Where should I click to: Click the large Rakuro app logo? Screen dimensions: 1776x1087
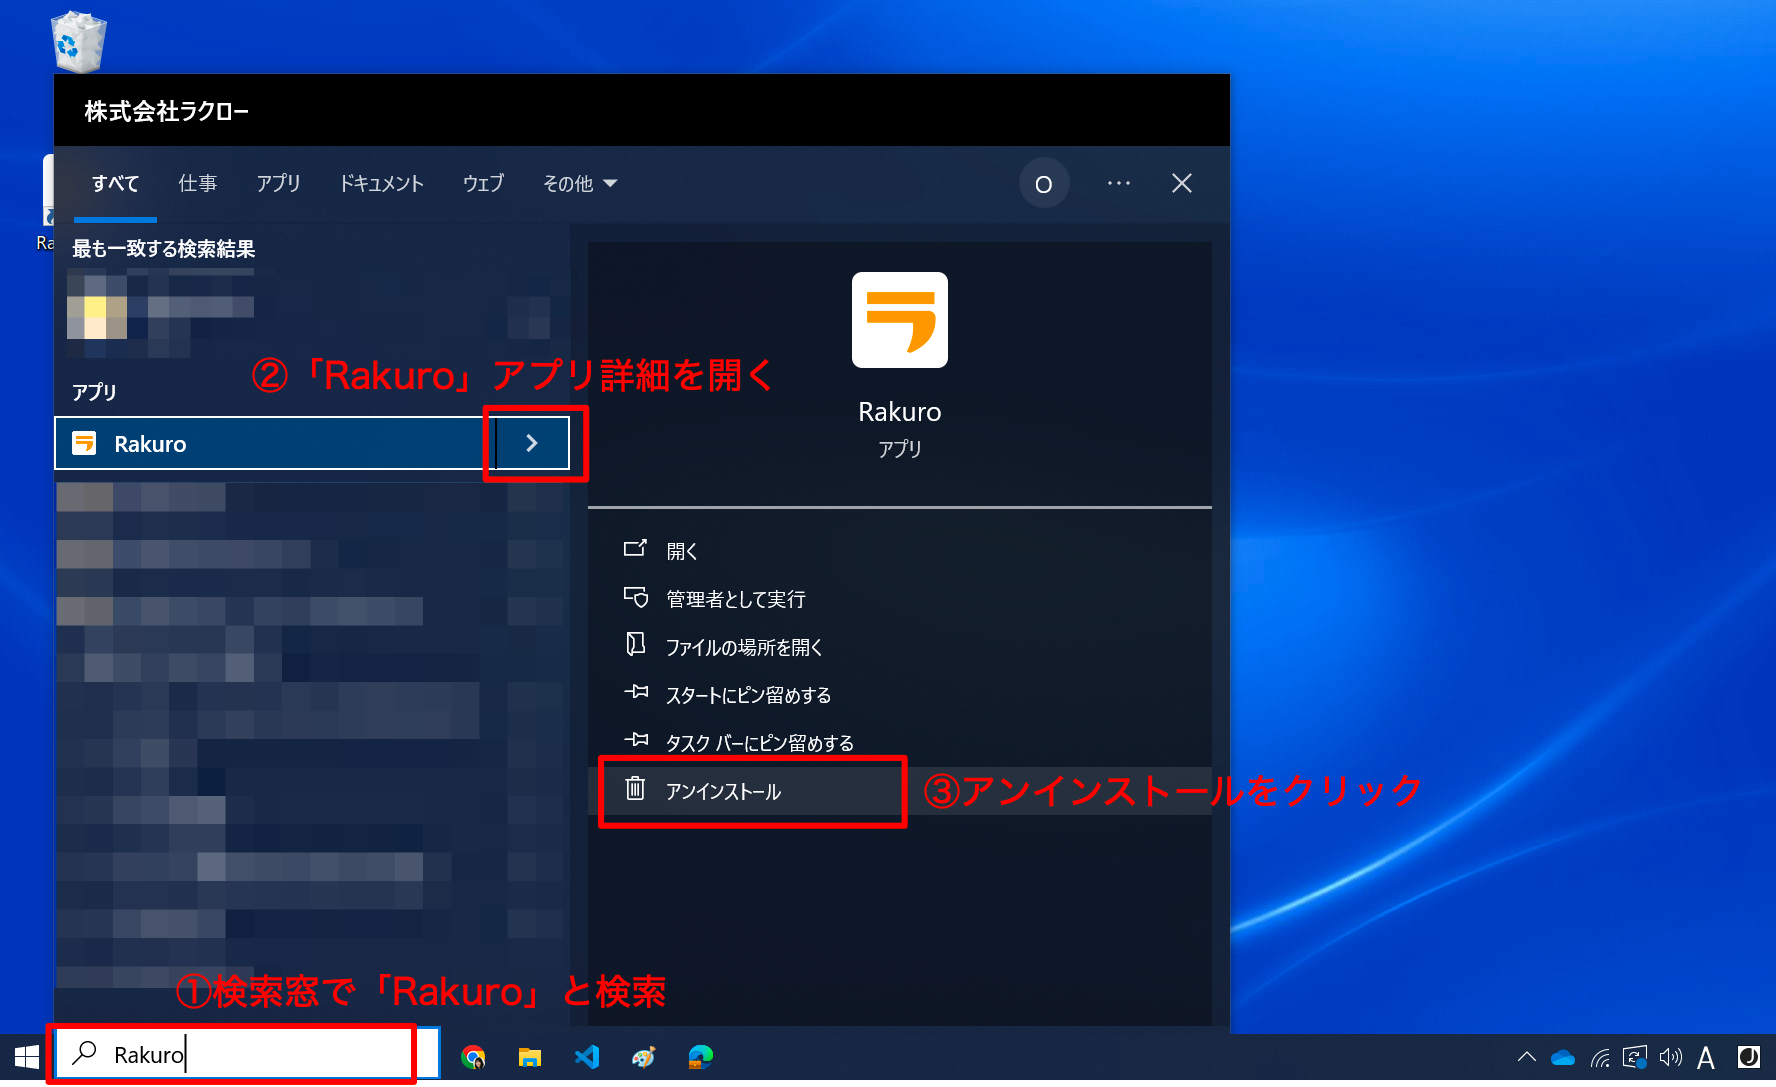pos(899,320)
